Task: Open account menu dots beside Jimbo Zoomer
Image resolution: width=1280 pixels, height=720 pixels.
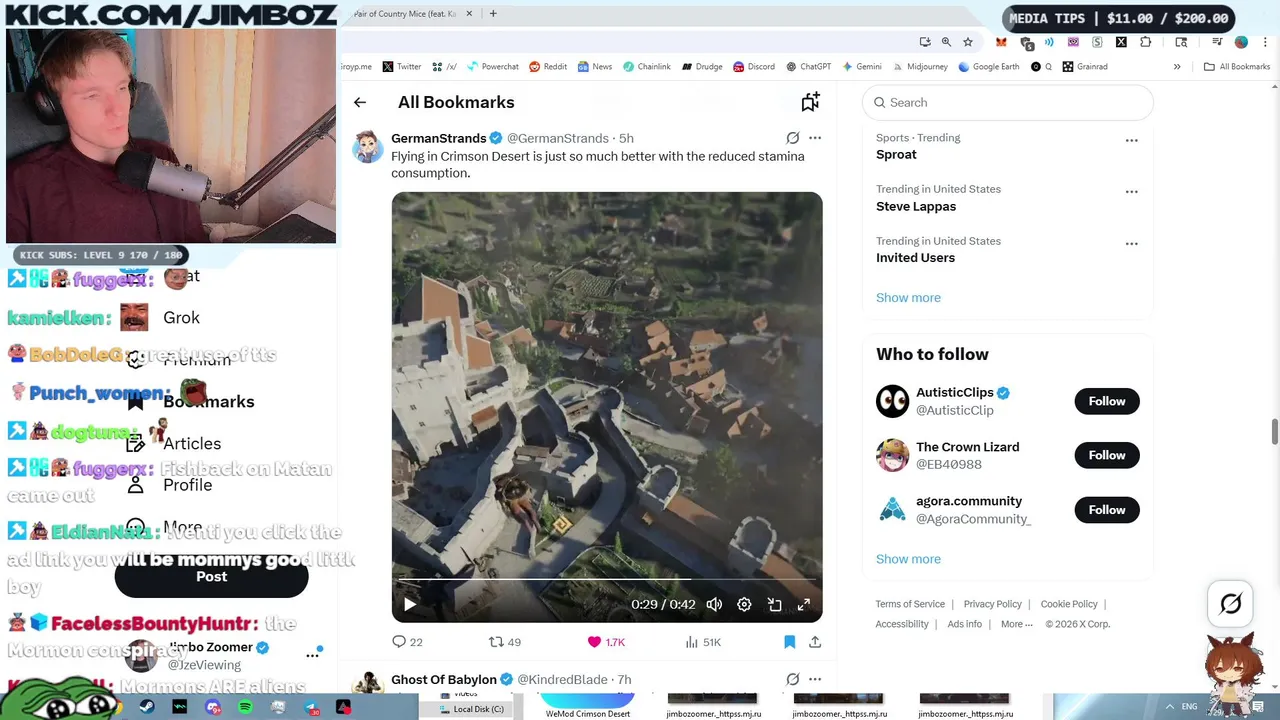Action: click(312, 655)
